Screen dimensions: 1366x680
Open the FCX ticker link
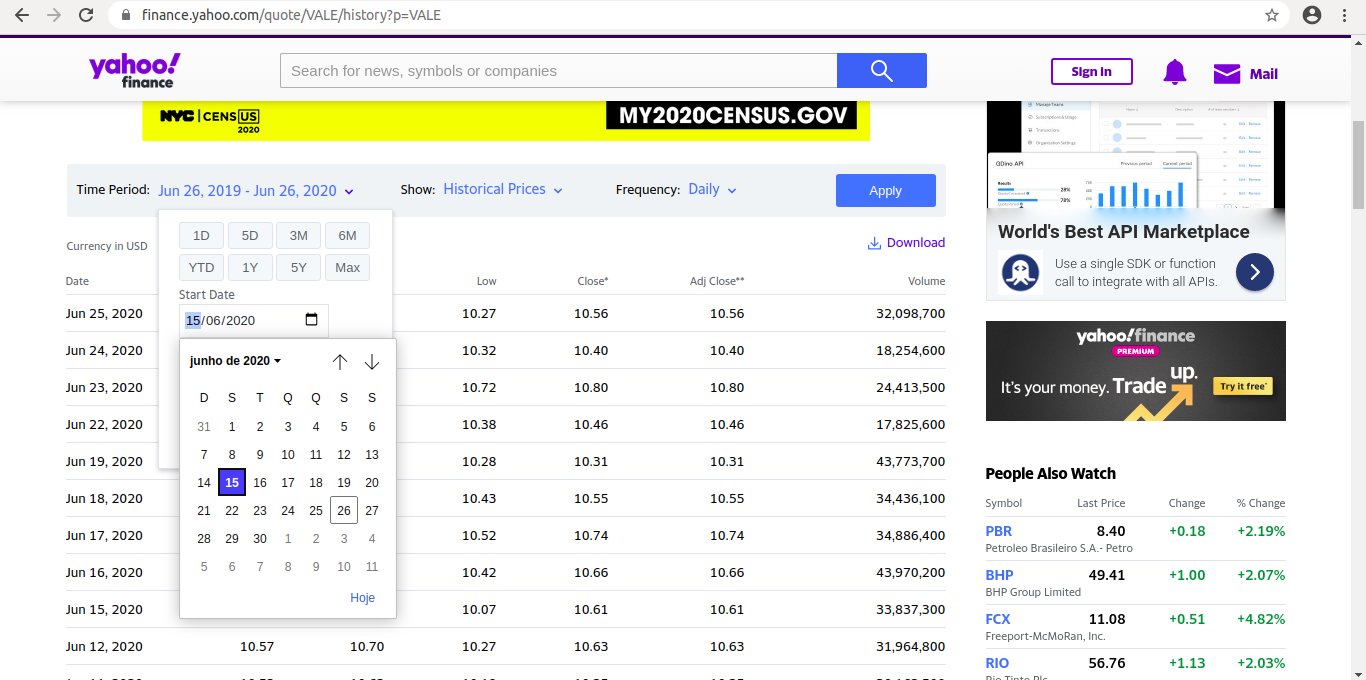(999, 619)
